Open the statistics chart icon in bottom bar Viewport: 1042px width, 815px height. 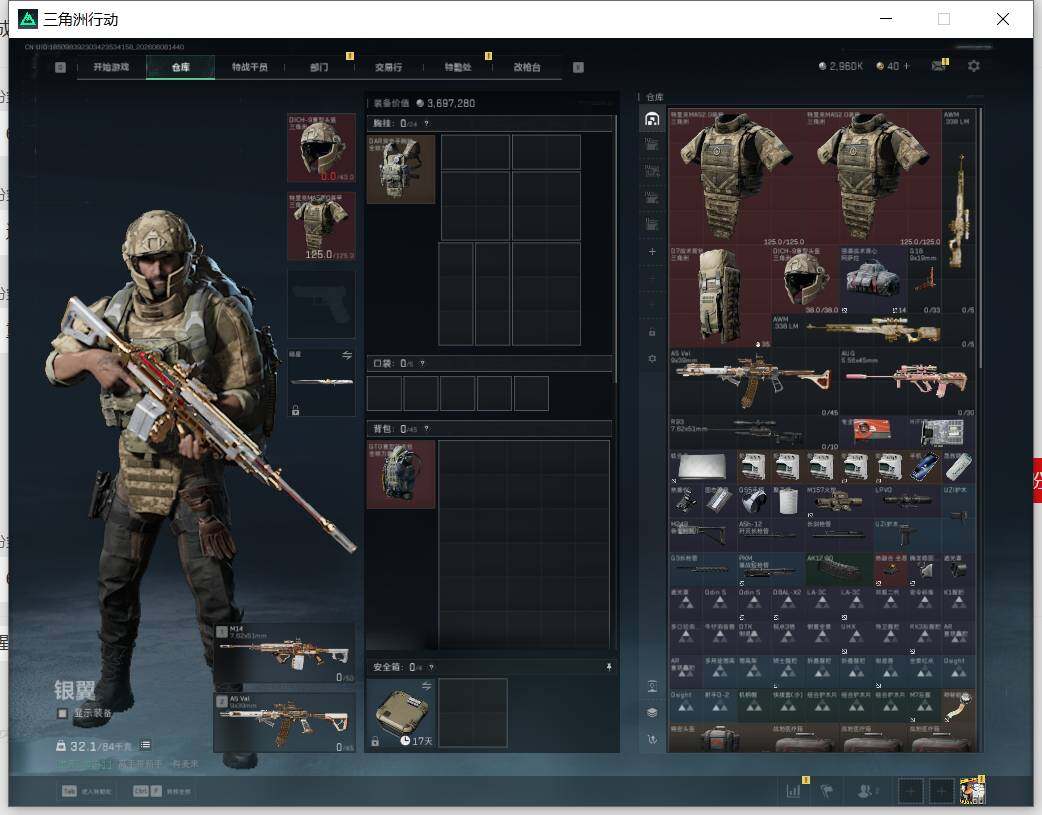click(x=793, y=791)
